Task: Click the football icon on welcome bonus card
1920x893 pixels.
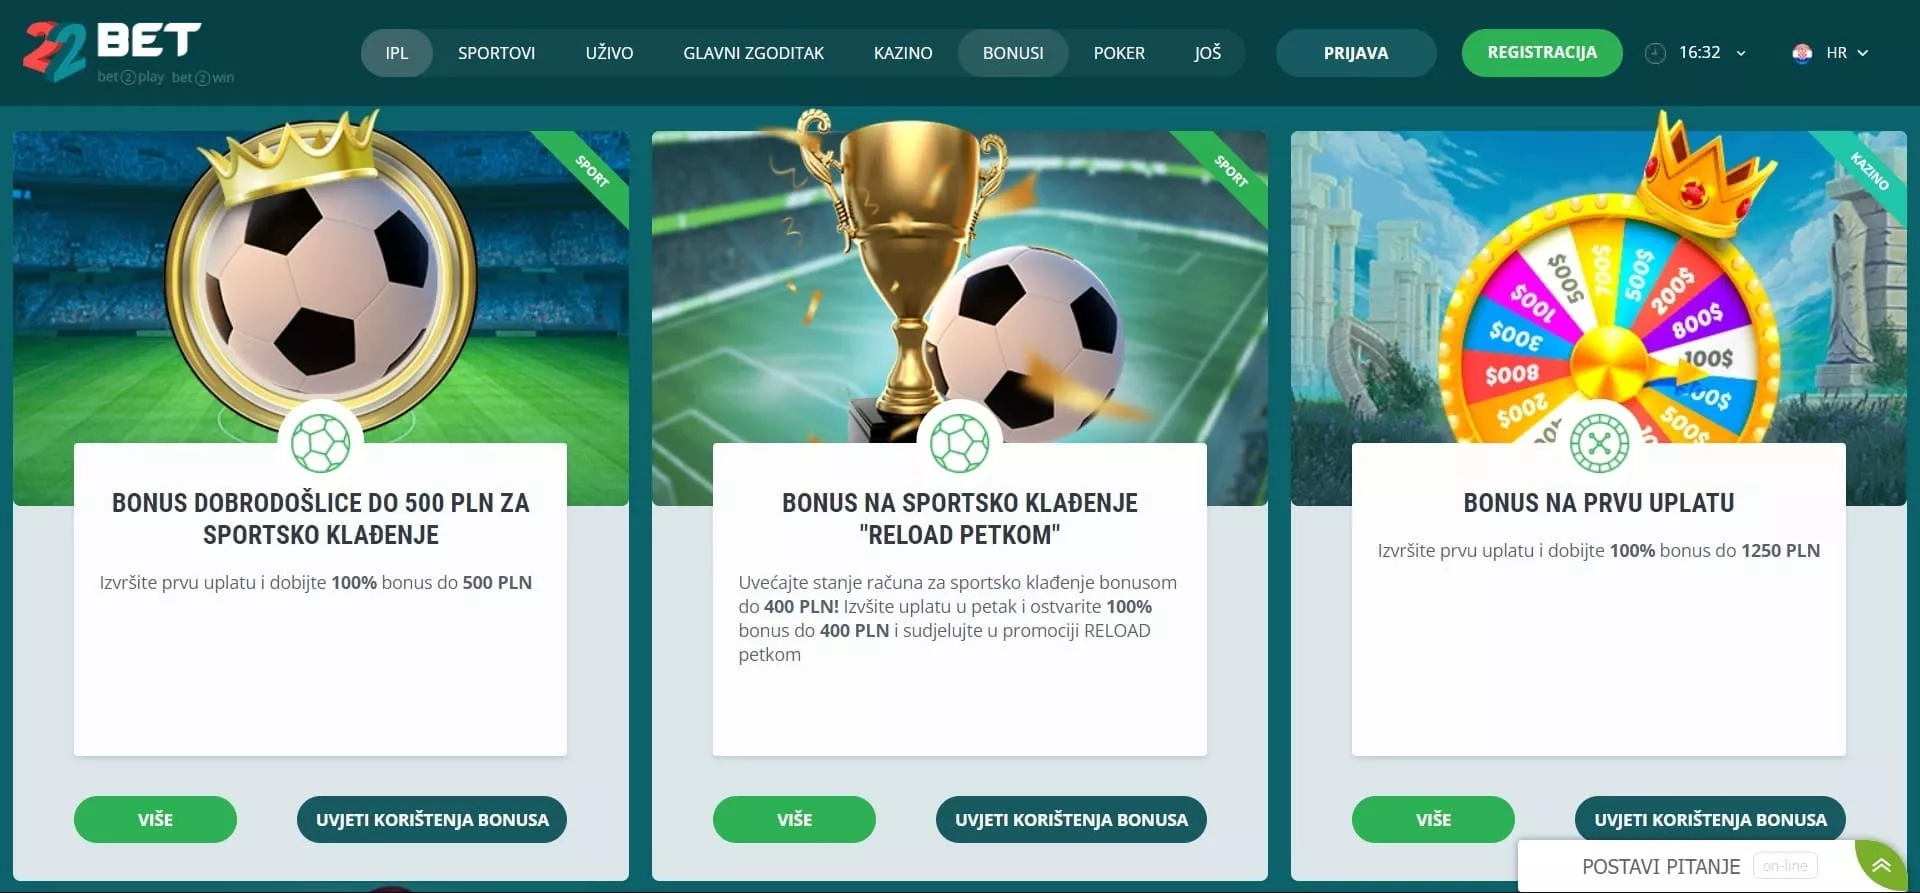Action: (x=320, y=443)
